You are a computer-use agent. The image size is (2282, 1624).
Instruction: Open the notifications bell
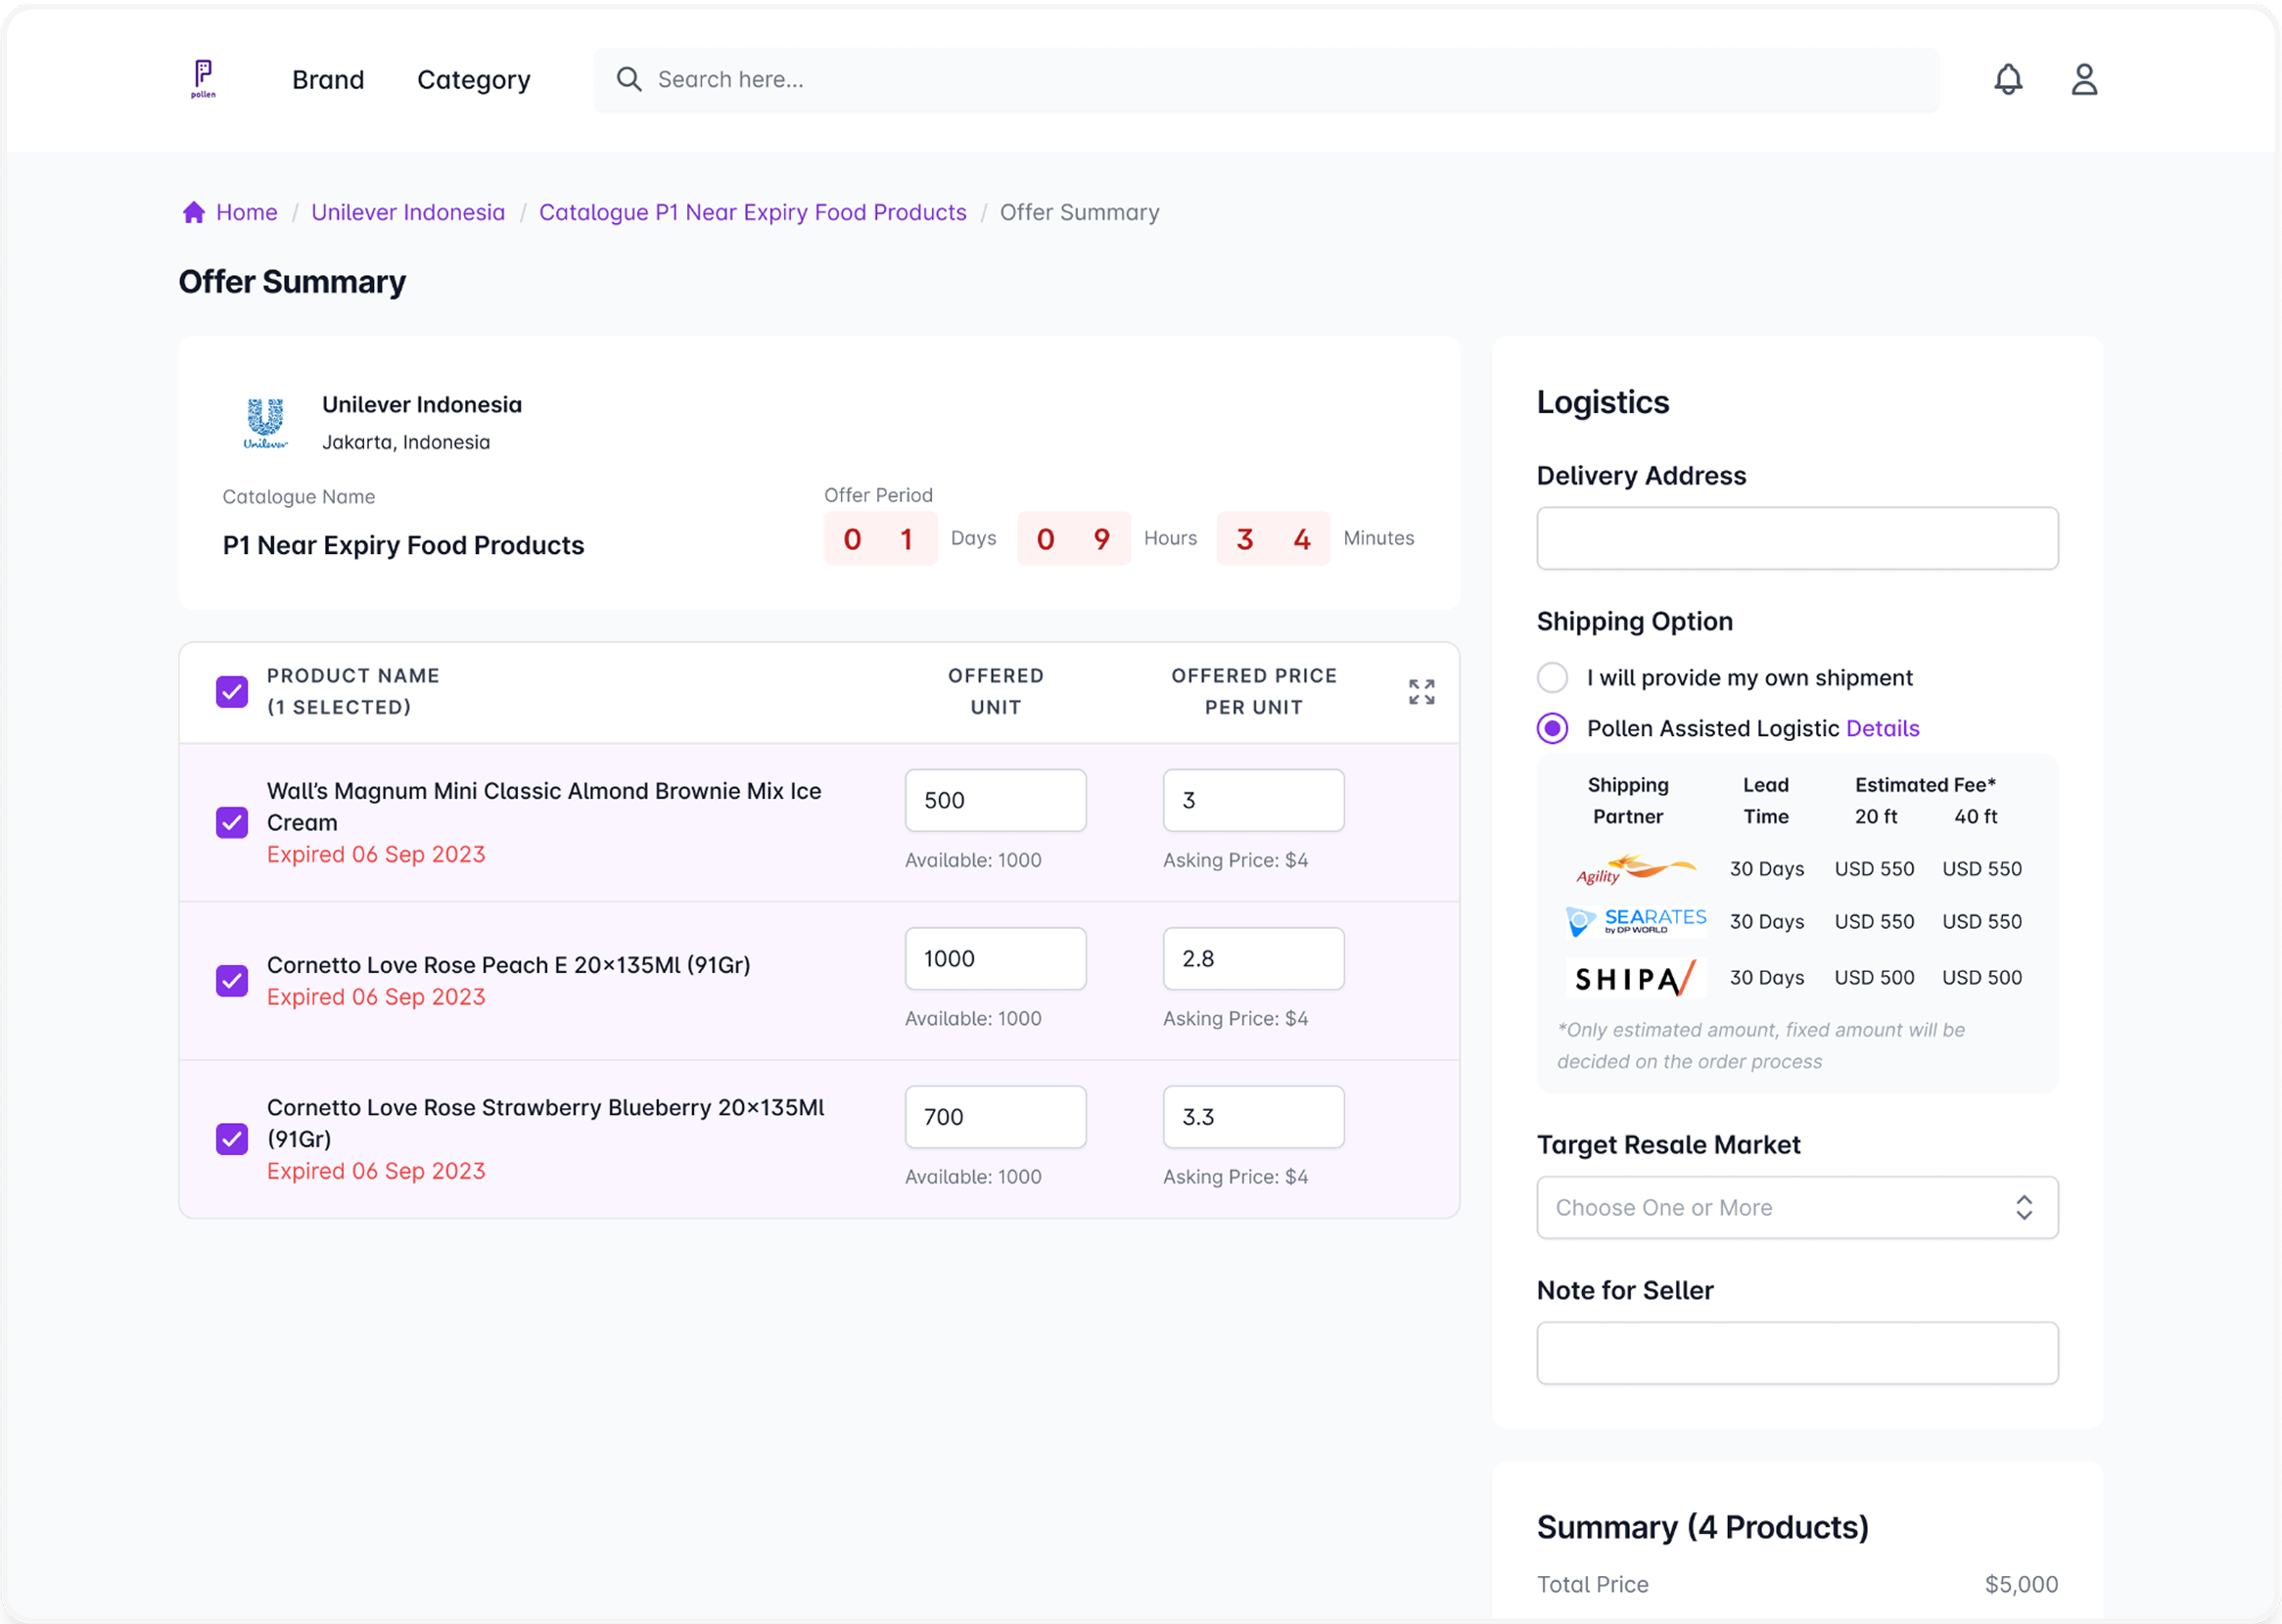(x=2008, y=79)
